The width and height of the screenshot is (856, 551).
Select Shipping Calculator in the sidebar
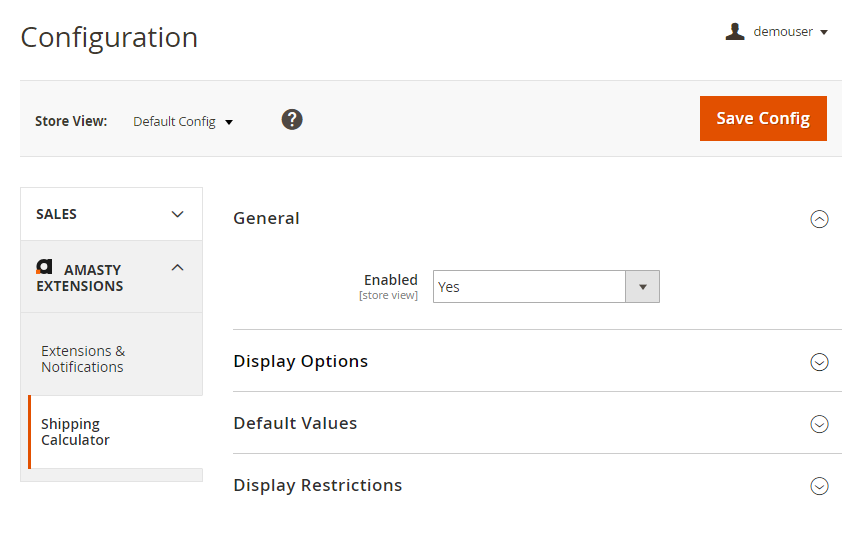click(x=75, y=432)
